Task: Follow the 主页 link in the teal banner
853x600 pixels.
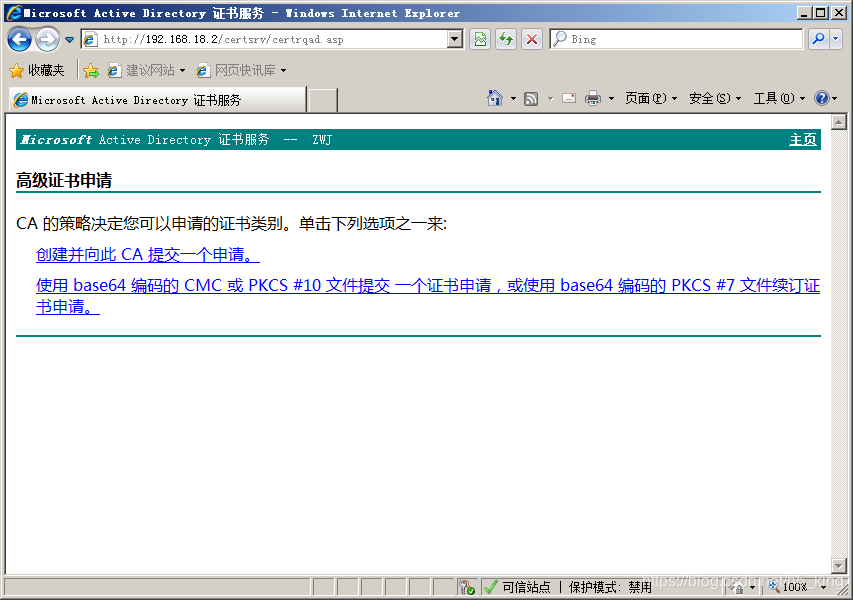Action: tap(803, 140)
